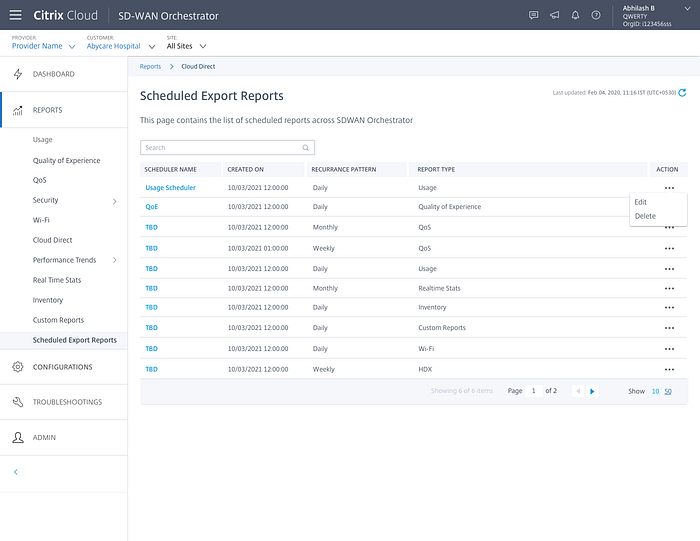The height and width of the screenshot is (541, 700).
Task: Select Usage under Reports
Action: [42, 140]
